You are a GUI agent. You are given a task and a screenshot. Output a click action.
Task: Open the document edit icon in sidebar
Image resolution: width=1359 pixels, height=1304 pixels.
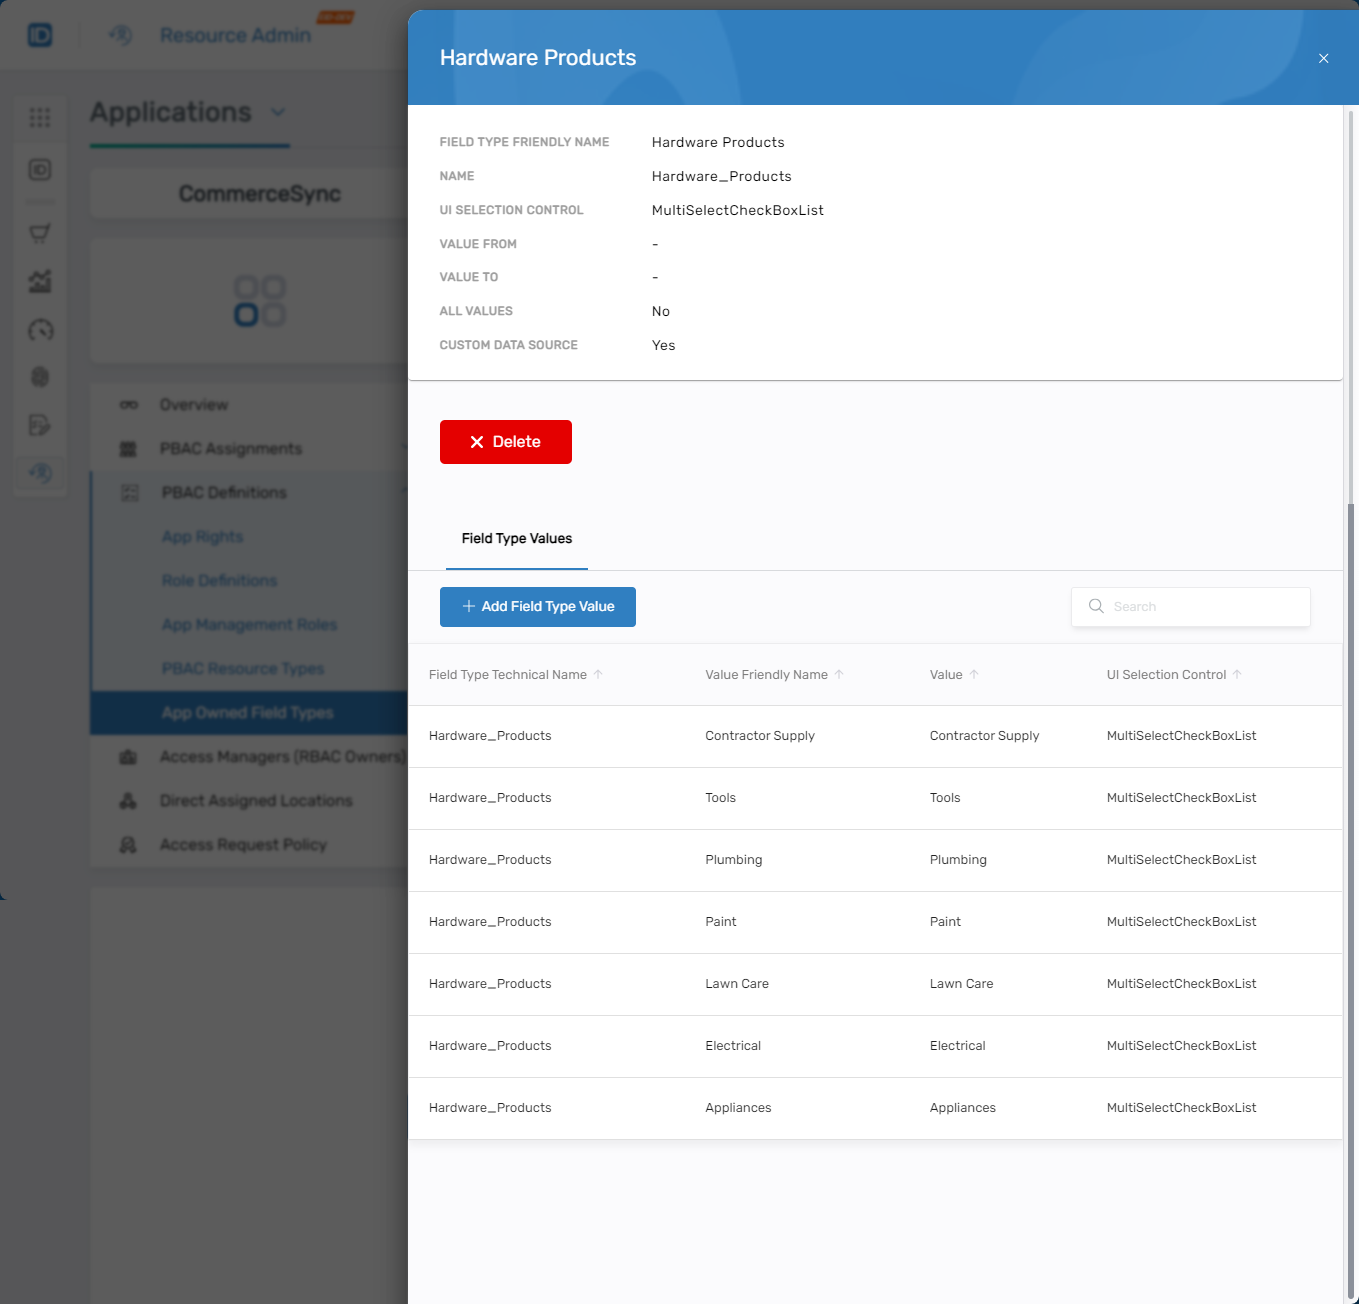tap(40, 425)
